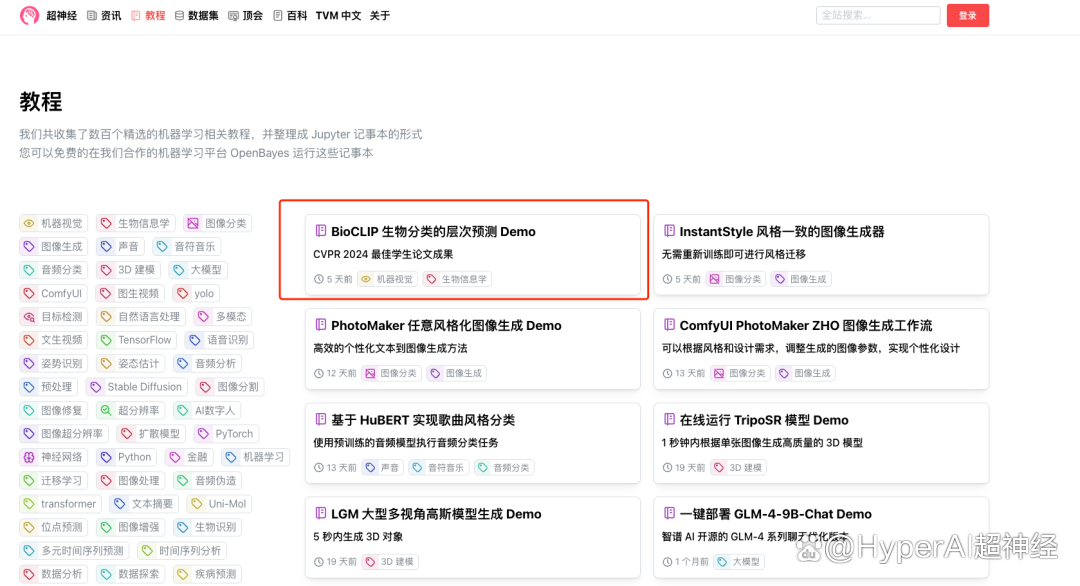This screenshot has height=586, width=1080.
Task: Pick the TensorFlow tag filter
Action: 136,340
